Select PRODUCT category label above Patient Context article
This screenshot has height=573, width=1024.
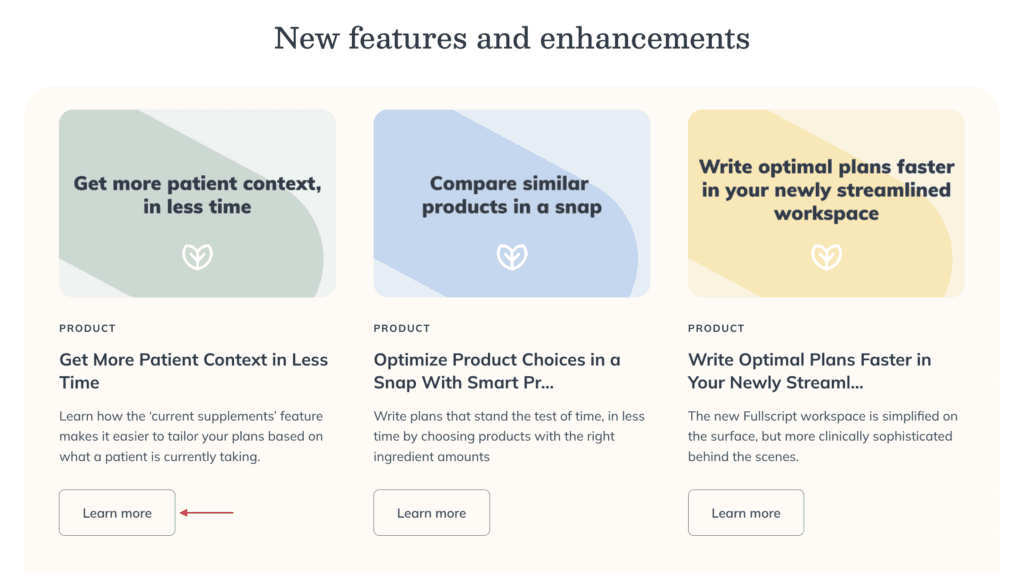[88, 328]
